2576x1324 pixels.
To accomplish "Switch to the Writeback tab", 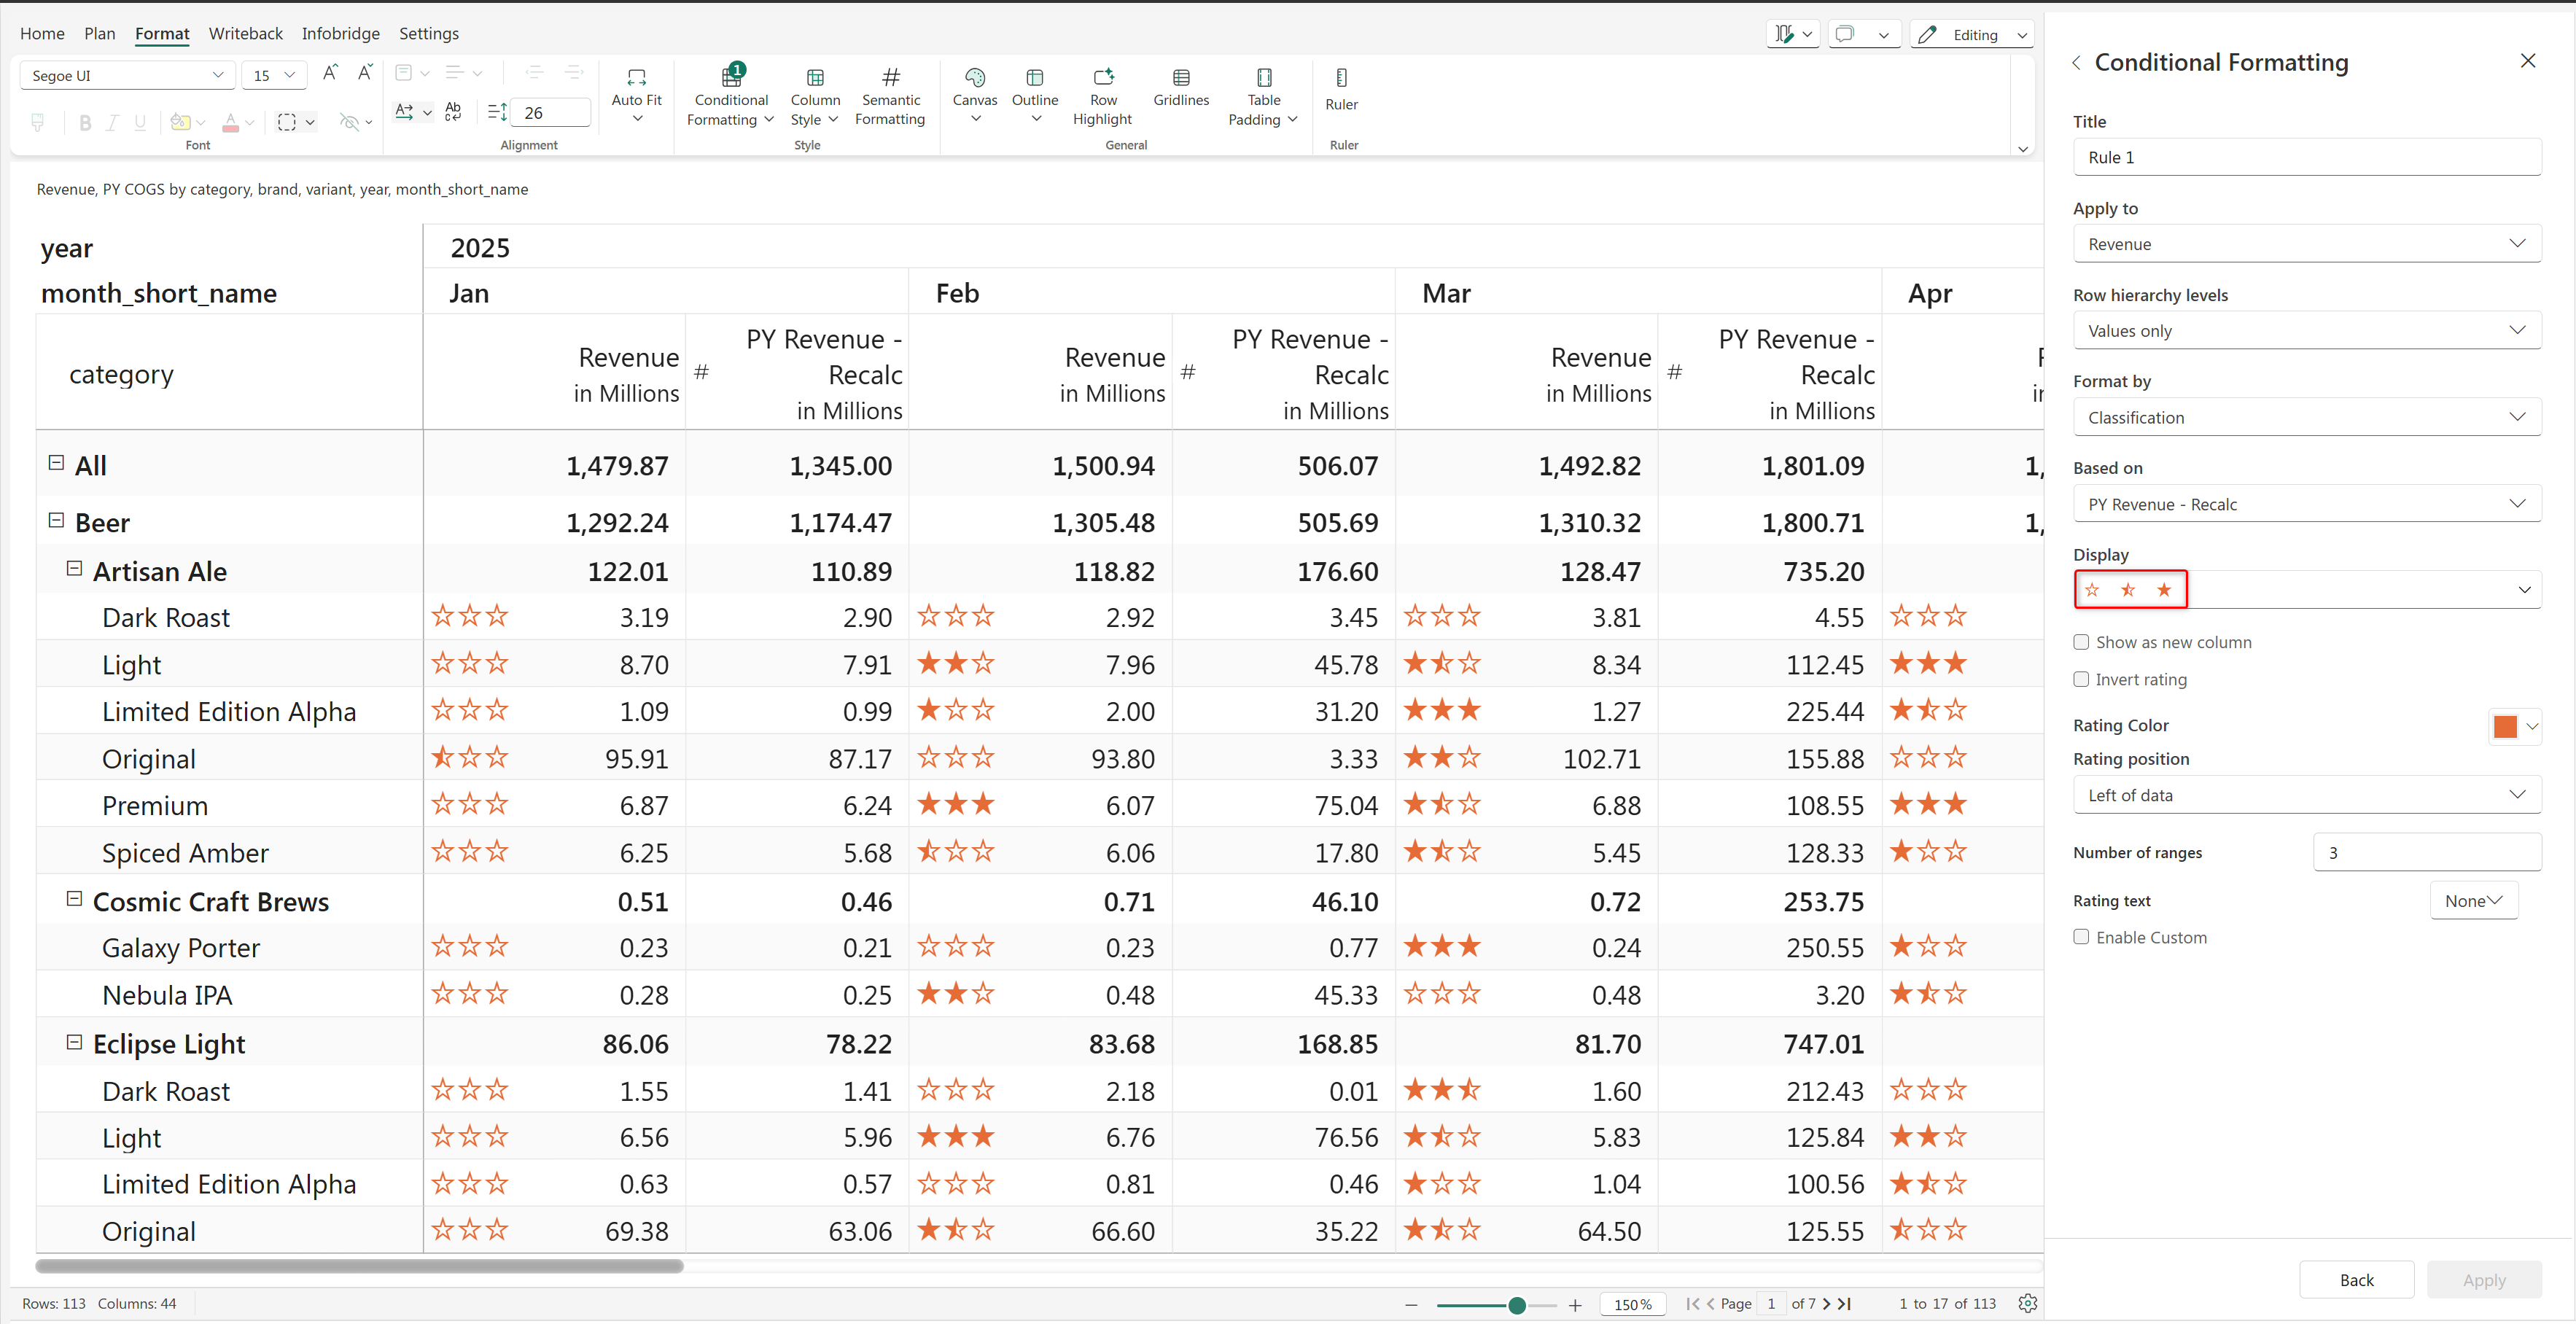I will (245, 33).
